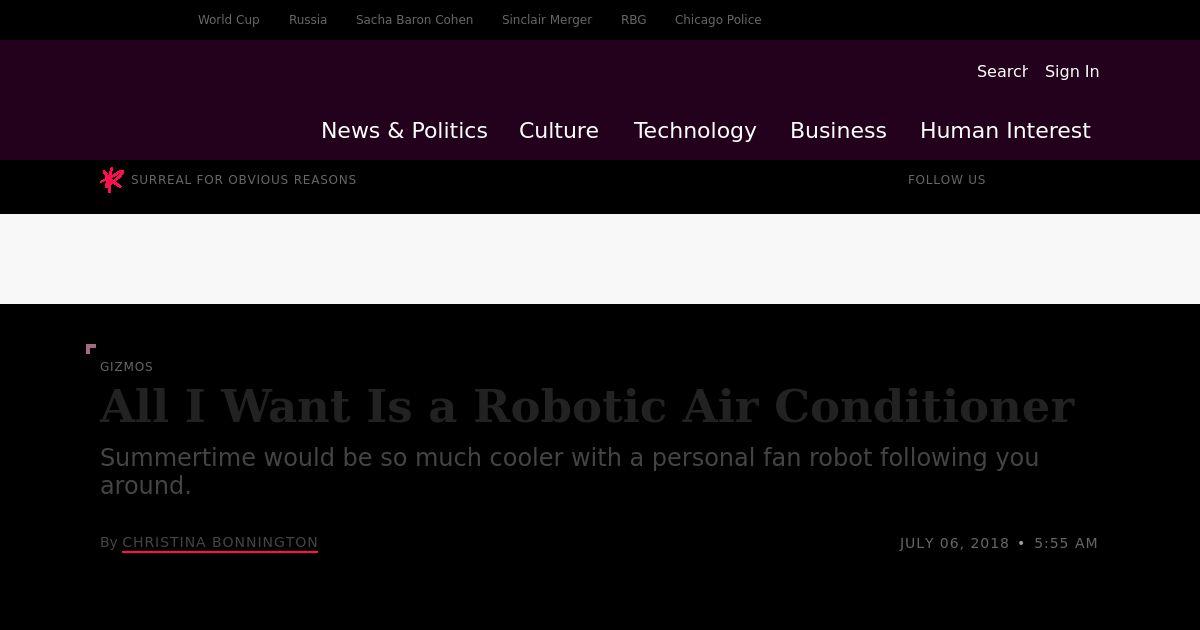Open the Chicago Police topic link
This screenshot has width=1200, height=630.
tap(718, 20)
